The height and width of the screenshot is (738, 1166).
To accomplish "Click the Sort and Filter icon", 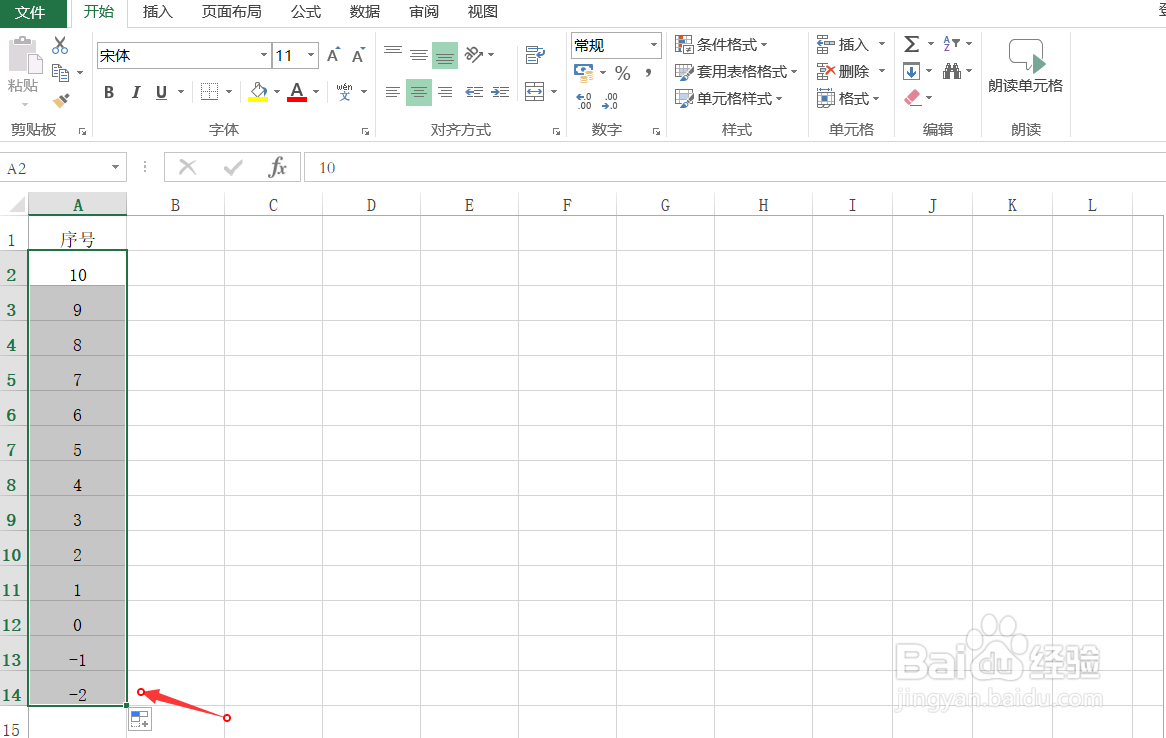I will 951,44.
